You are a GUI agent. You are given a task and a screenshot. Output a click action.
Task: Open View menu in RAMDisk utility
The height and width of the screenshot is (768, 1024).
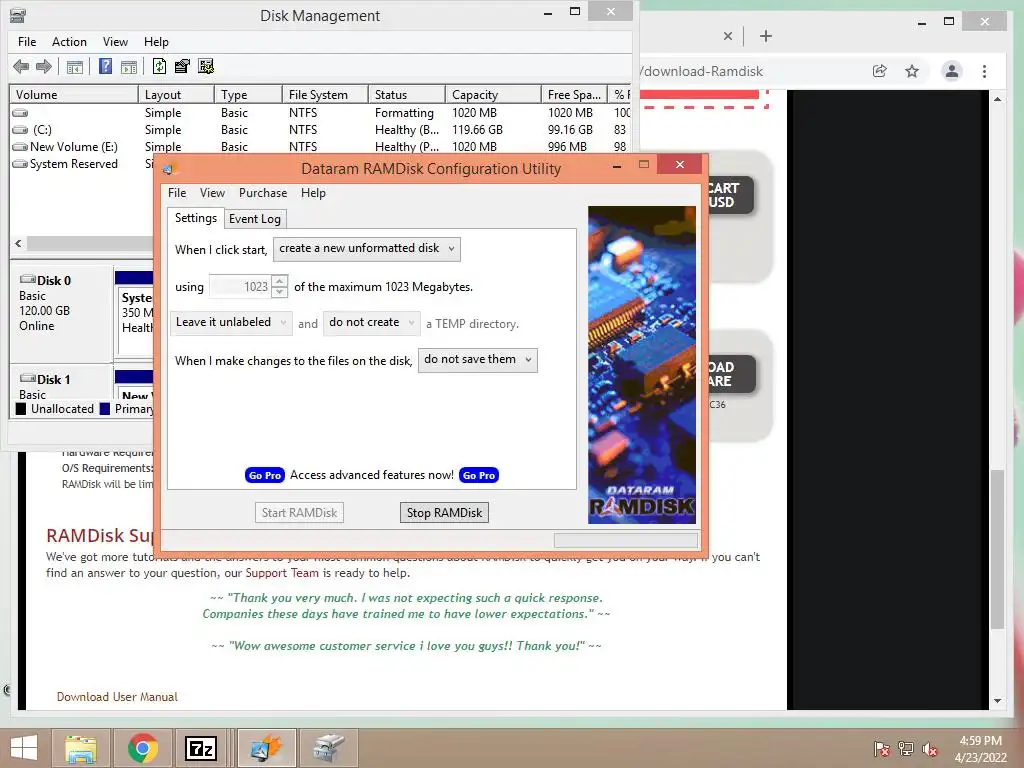tap(212, 193)
